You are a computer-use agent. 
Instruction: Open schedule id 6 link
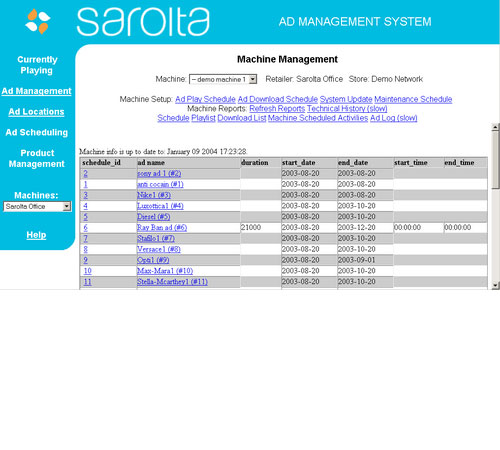point(86,228)
